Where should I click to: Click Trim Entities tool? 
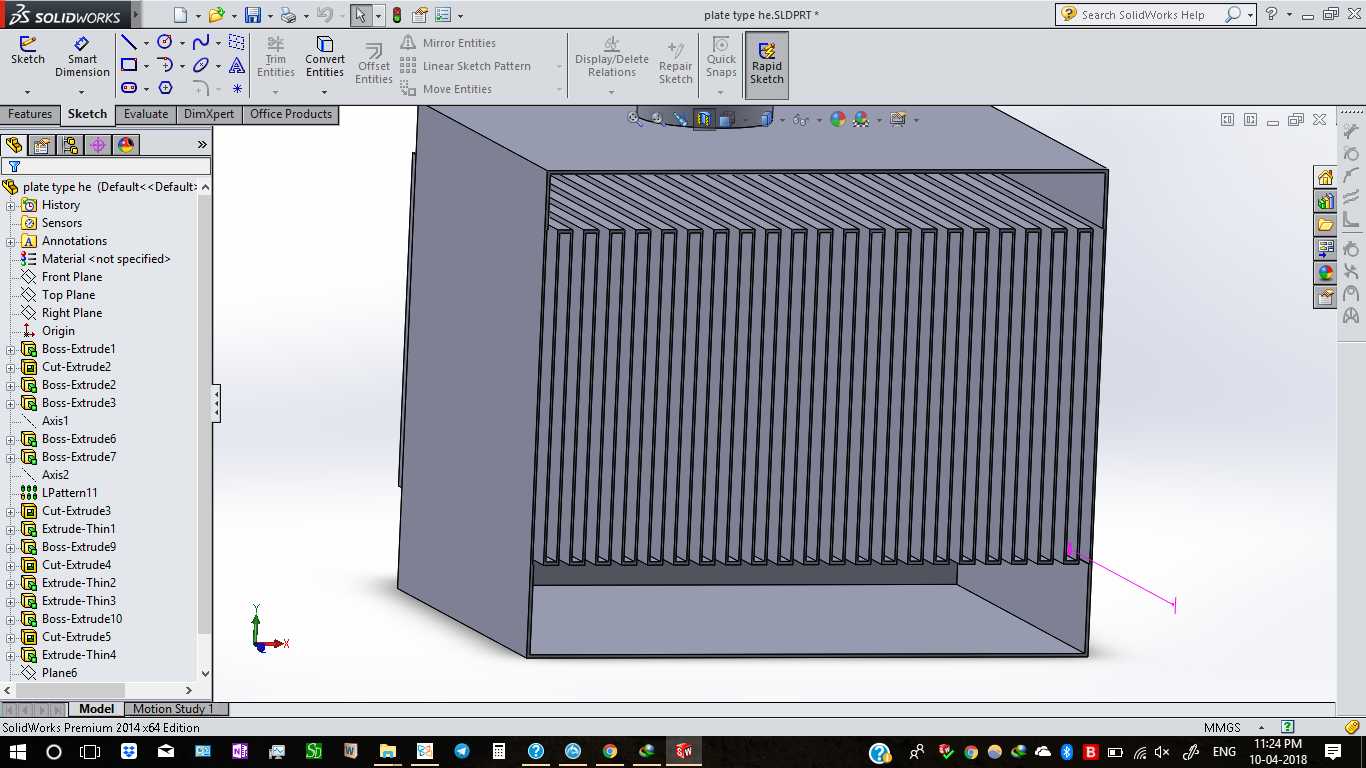point(276,57)
